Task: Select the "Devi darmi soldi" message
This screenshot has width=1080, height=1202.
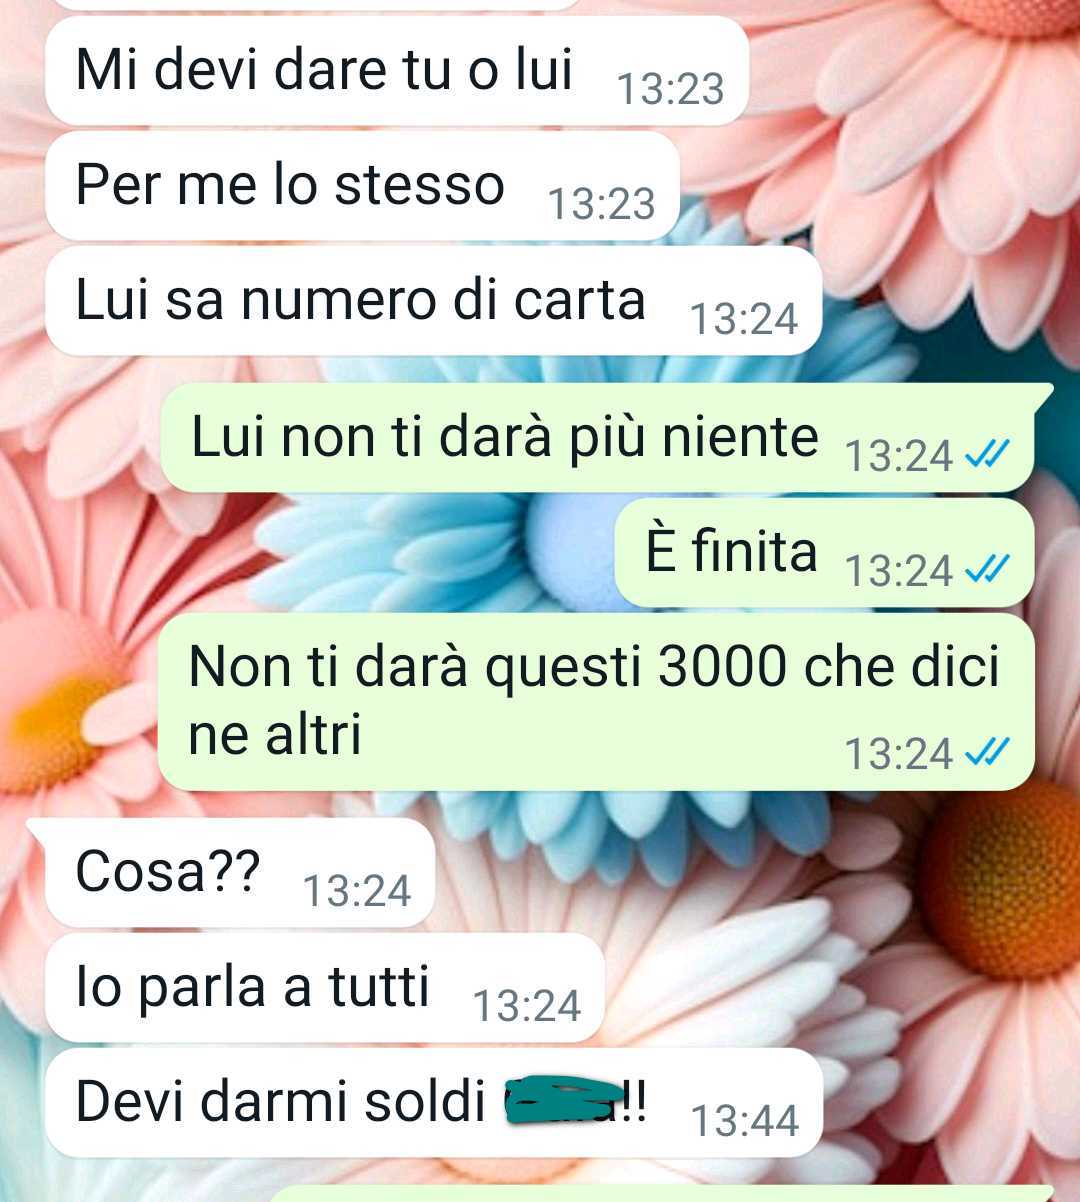Action: pyautogui.click(x=433, y=1103)
